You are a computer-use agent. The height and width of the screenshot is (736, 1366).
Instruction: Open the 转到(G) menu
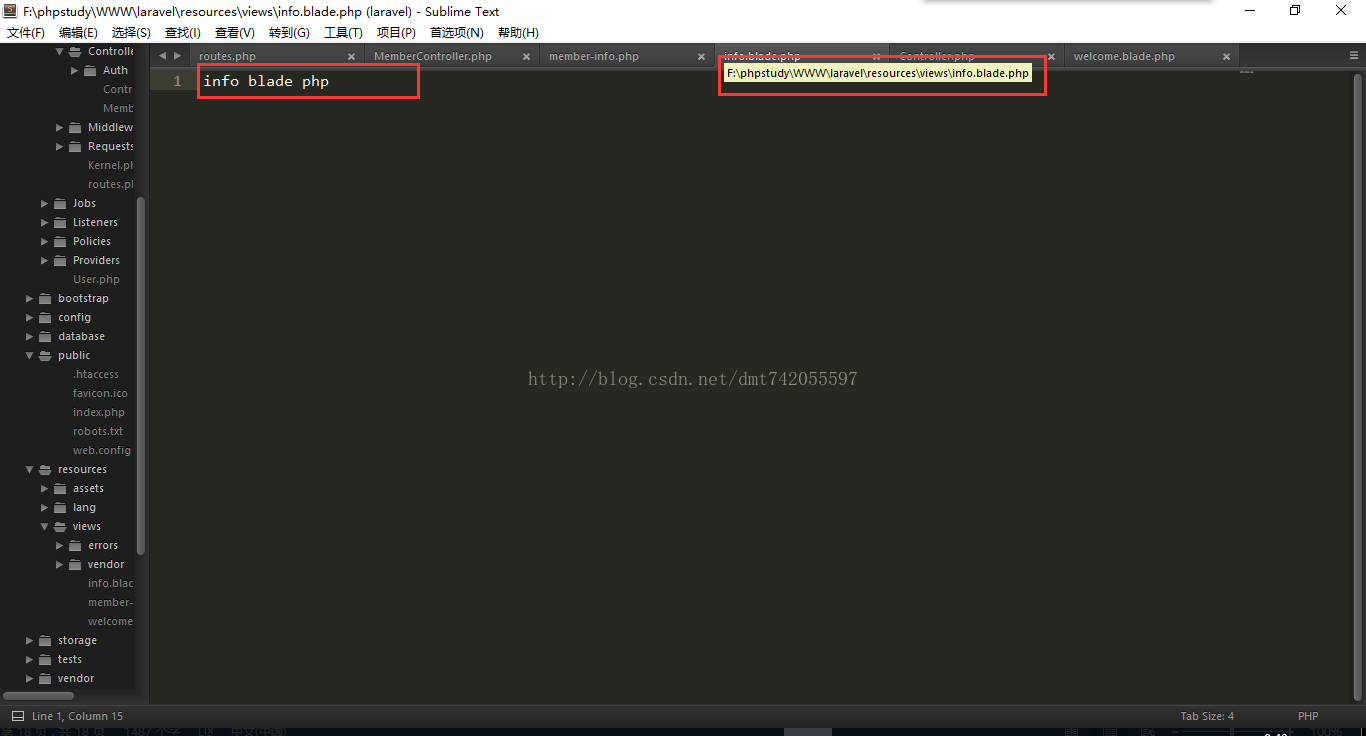289,33
